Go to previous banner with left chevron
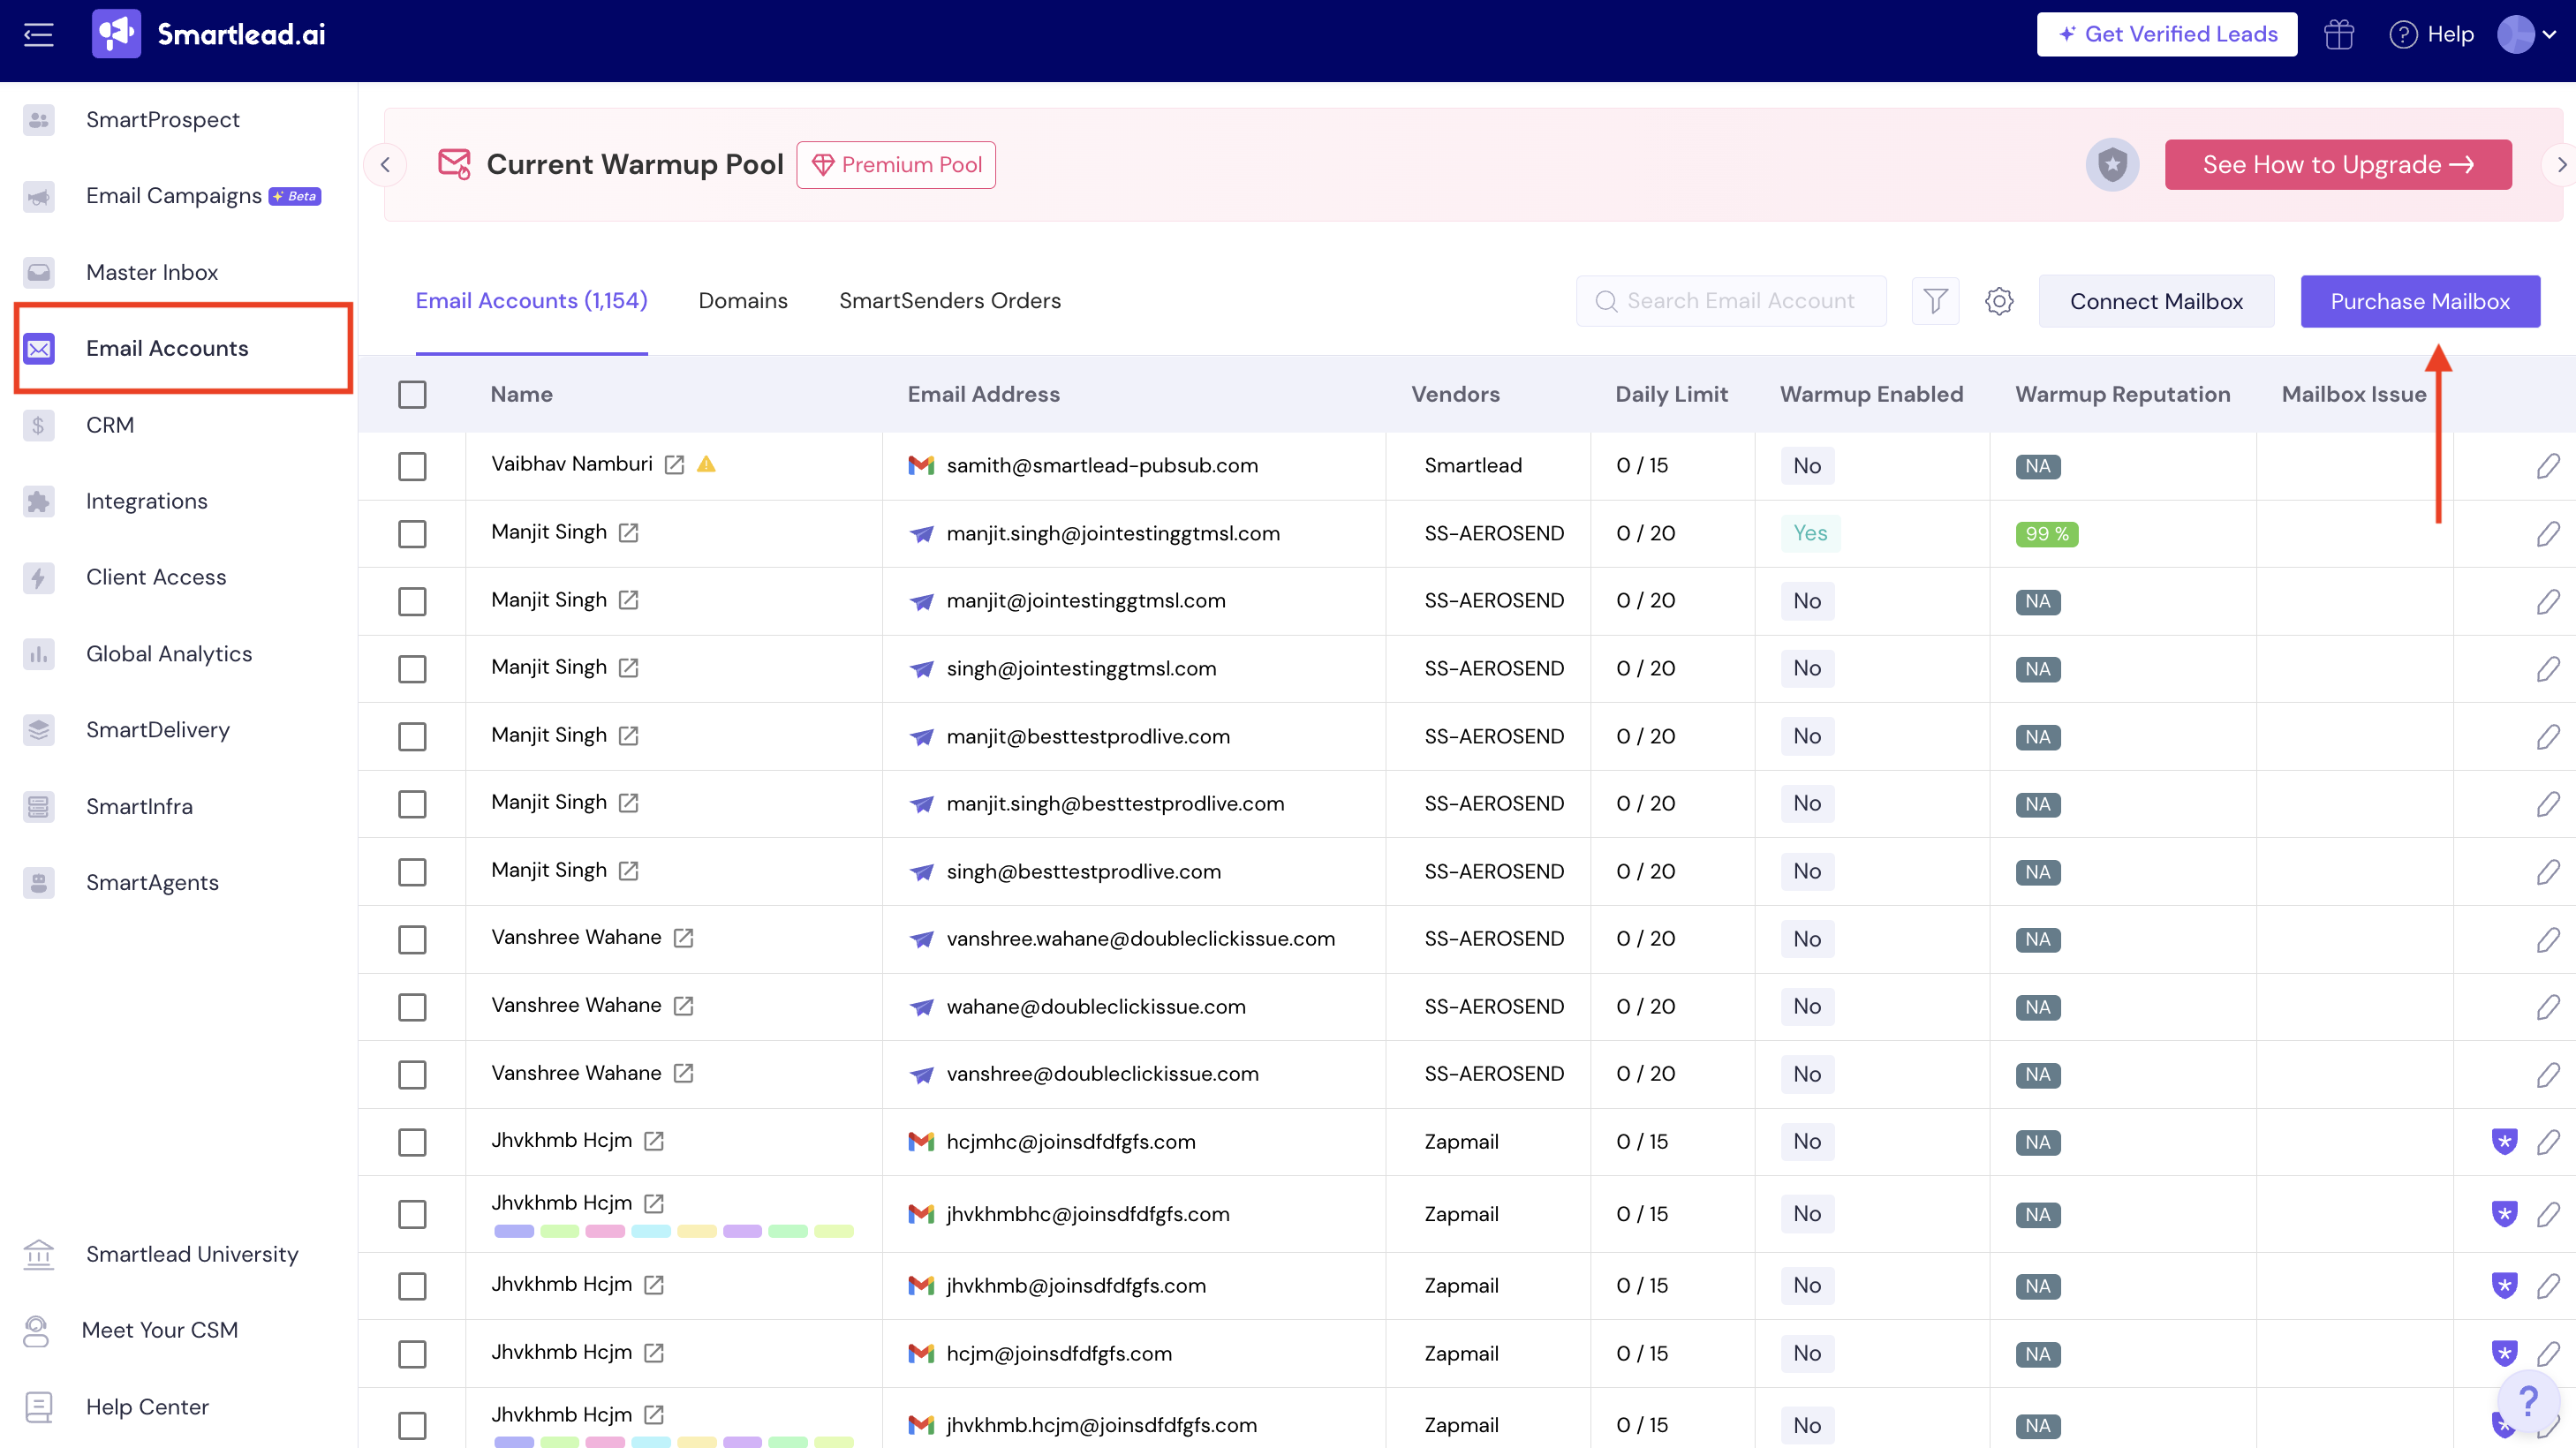The height and width of the screenshot is (1448, 2576). click(385, 165)
